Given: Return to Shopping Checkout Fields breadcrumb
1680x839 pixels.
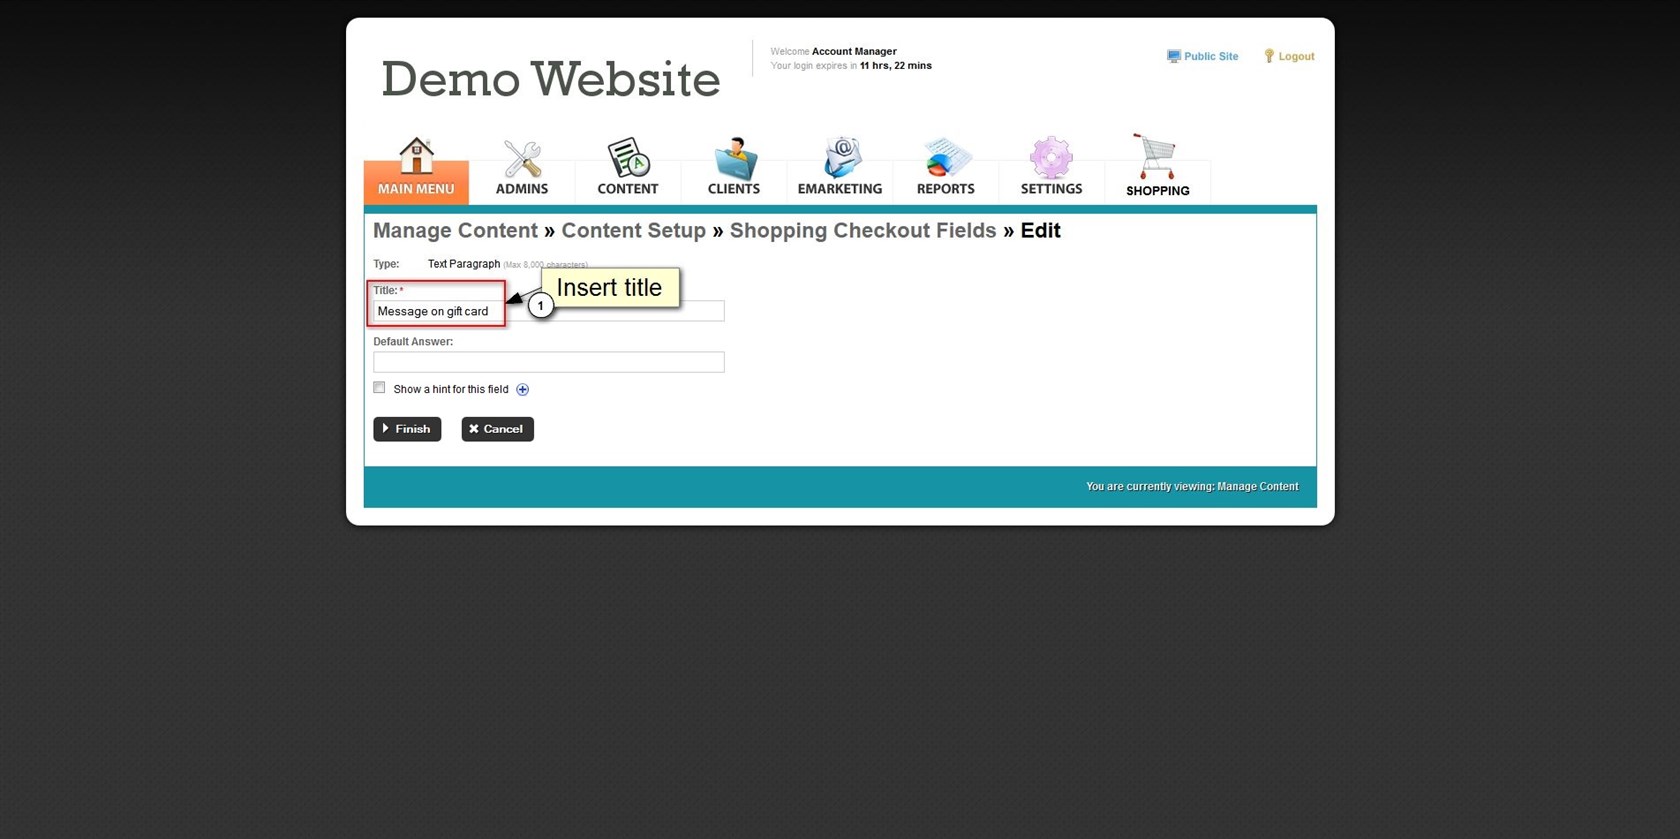Looking at the screenshot, I should 862,231.
